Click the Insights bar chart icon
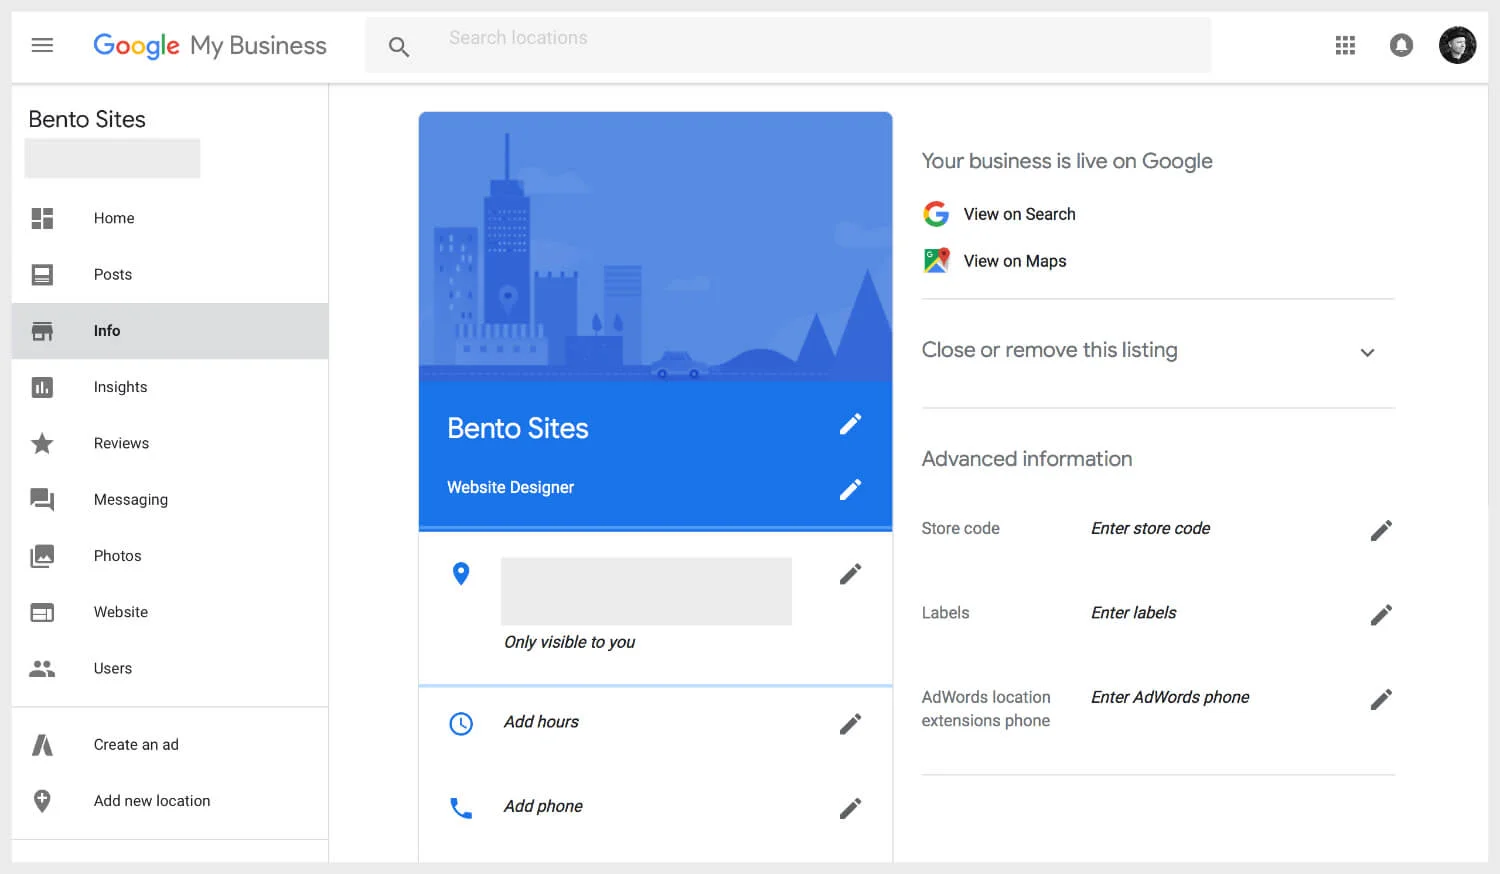Screen dimensions: 1500x874 pos(42,387)
